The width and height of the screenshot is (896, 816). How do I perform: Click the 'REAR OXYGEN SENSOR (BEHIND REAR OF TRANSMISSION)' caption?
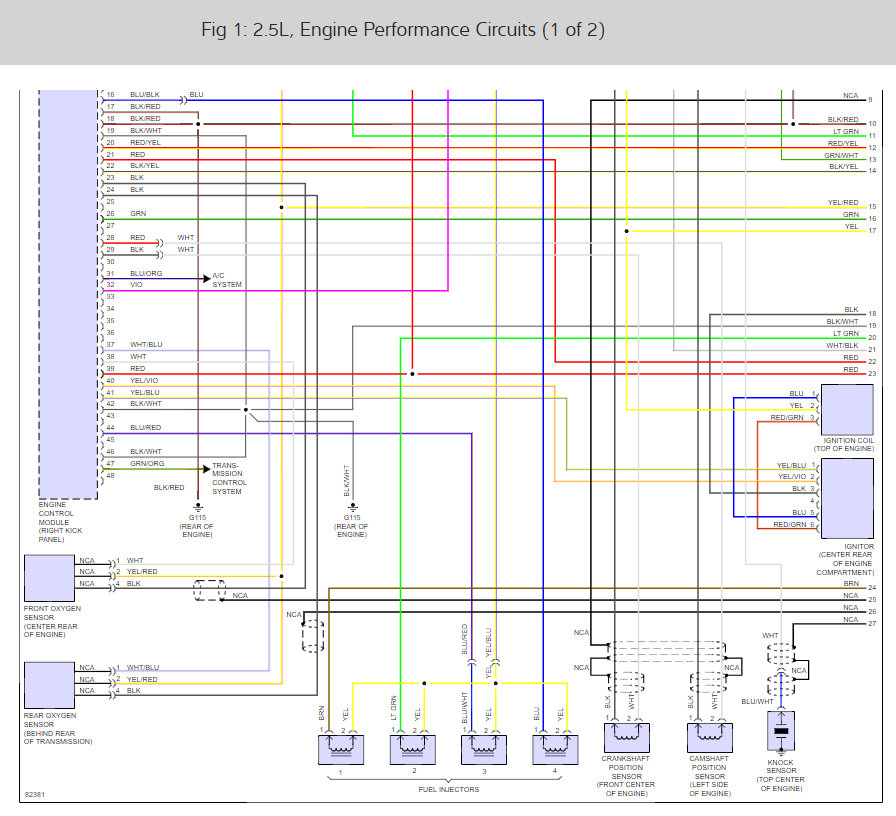tap(58, 729)
